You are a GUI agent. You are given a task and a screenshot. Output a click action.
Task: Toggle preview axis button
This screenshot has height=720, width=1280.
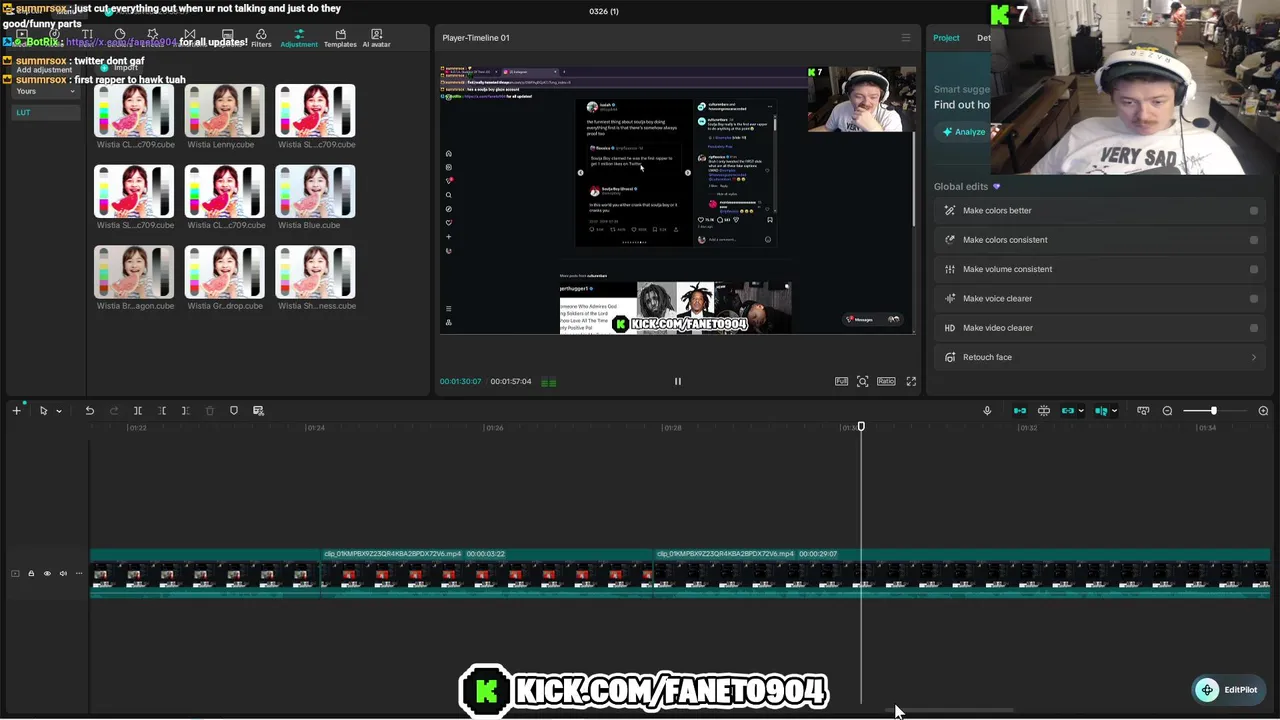[1101, 410]
